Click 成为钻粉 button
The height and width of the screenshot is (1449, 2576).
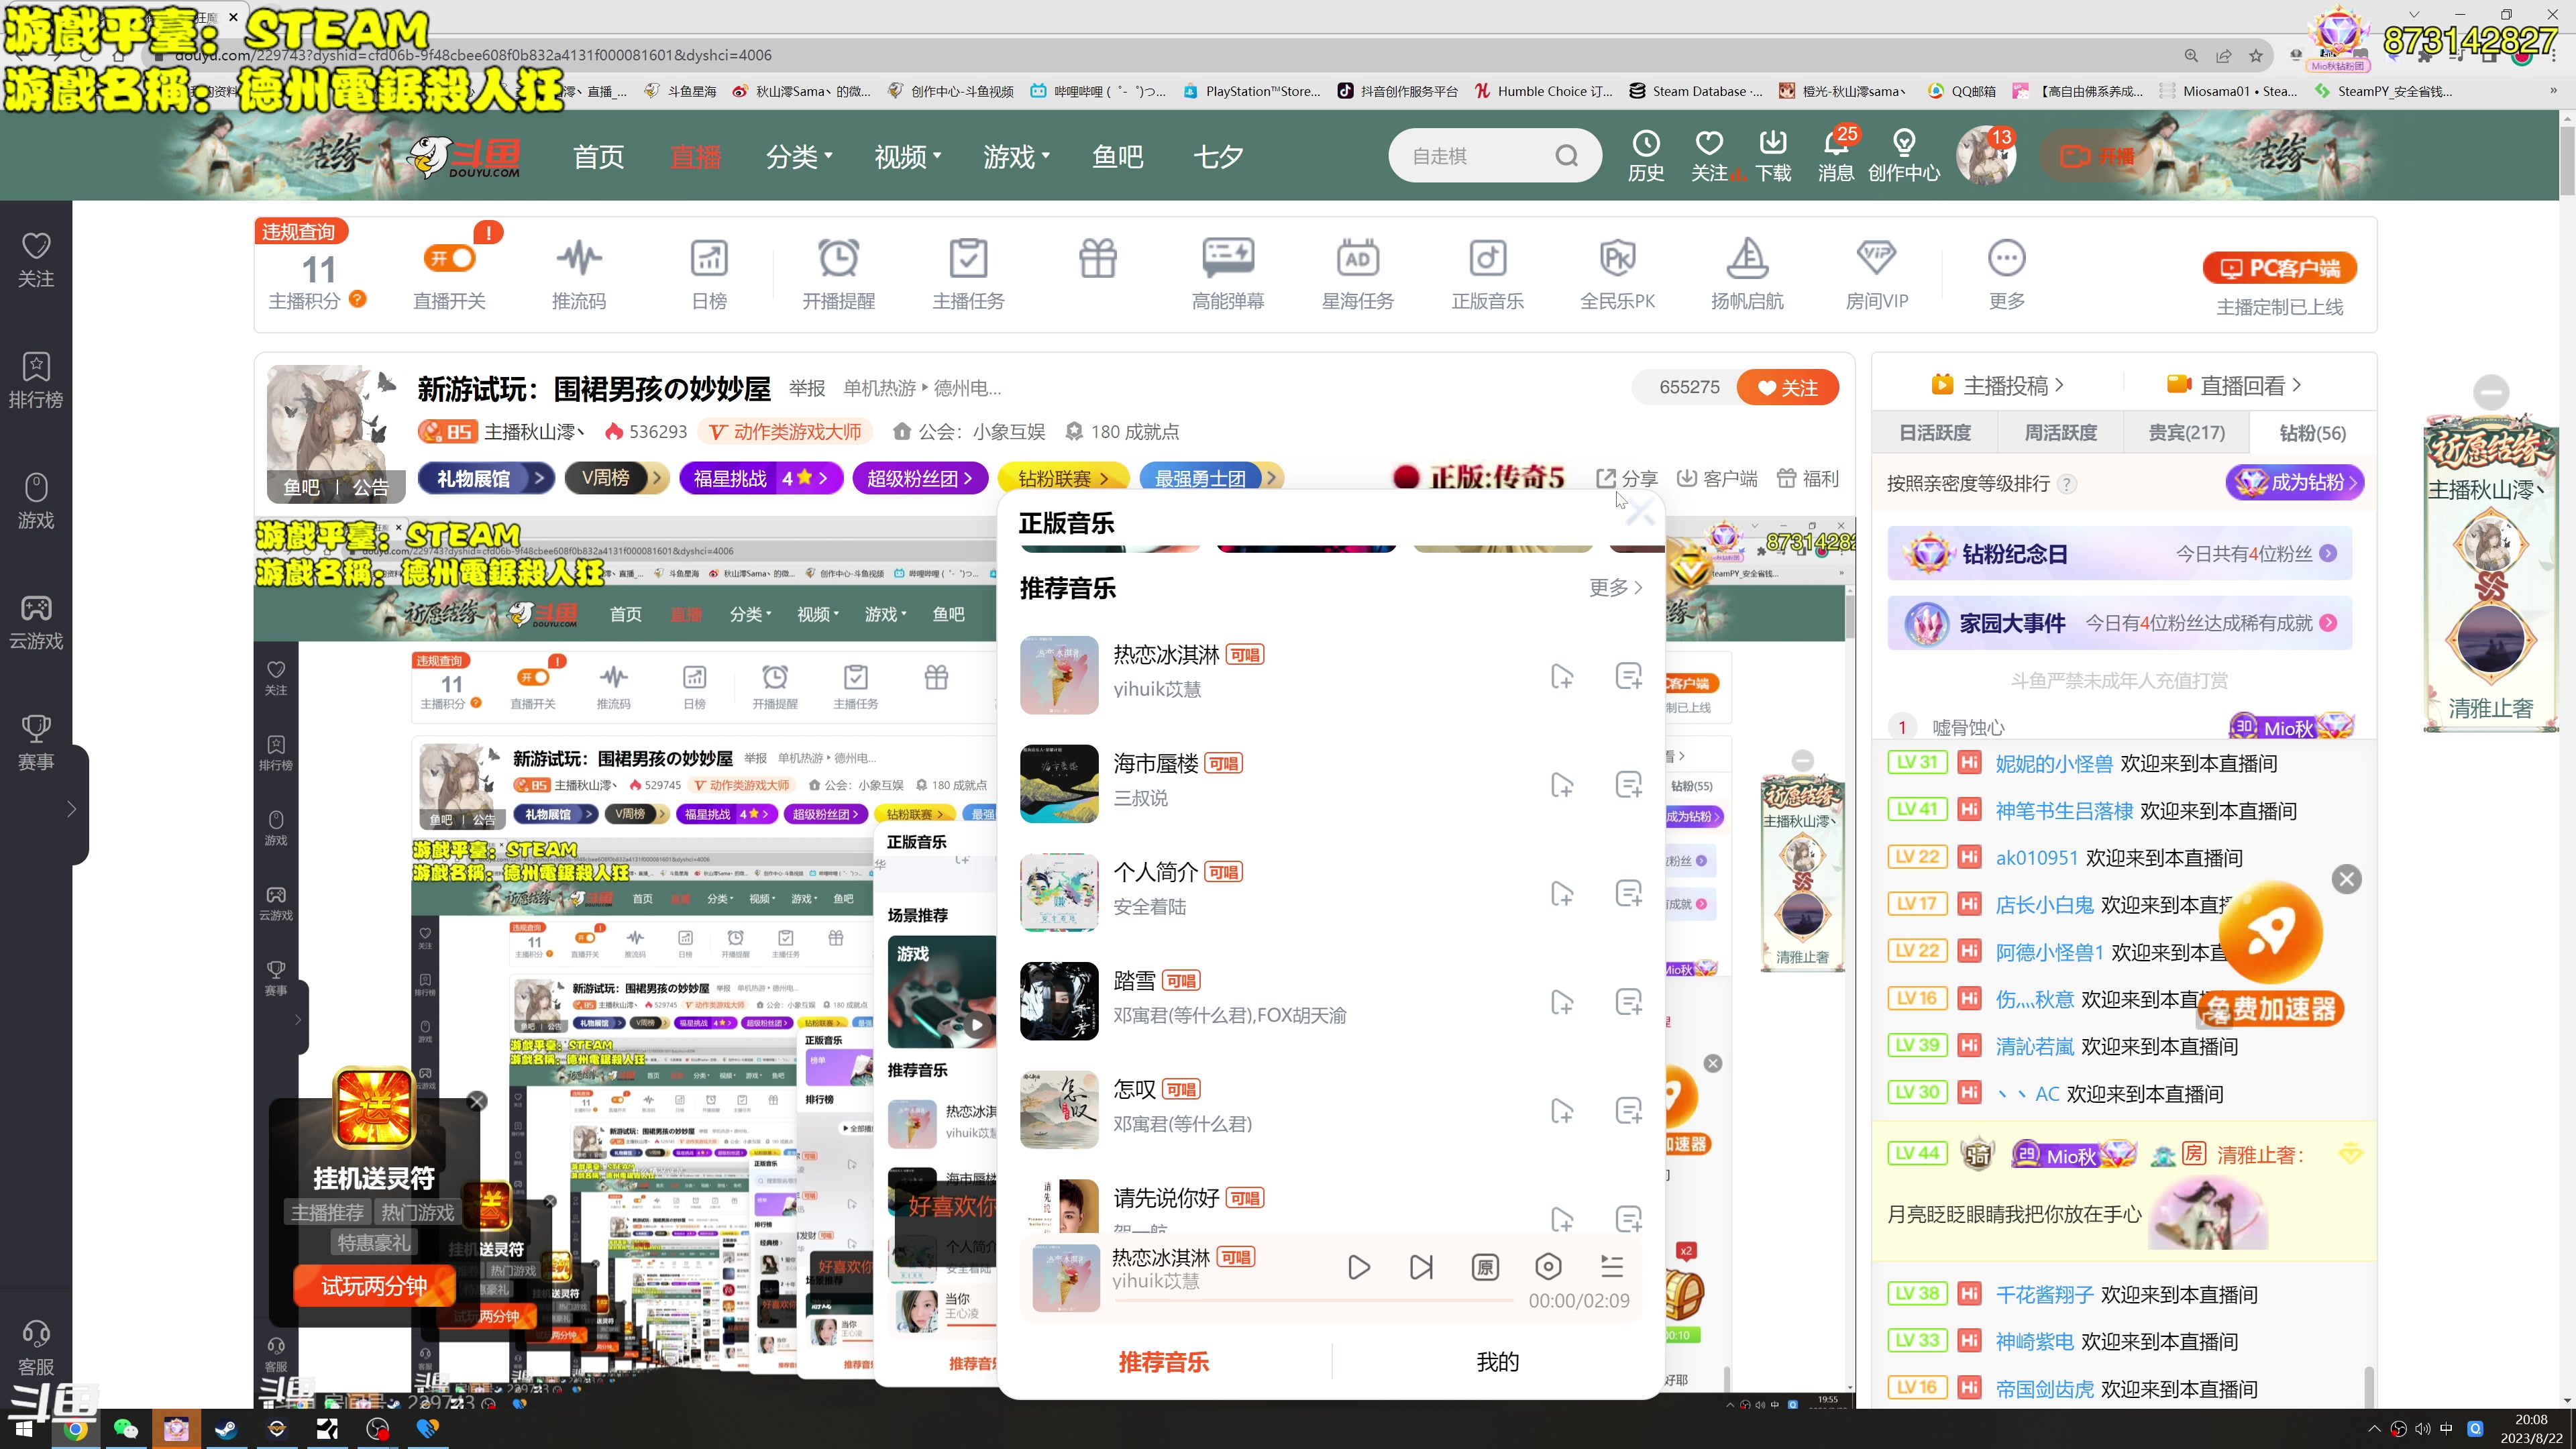[2294, 483]
